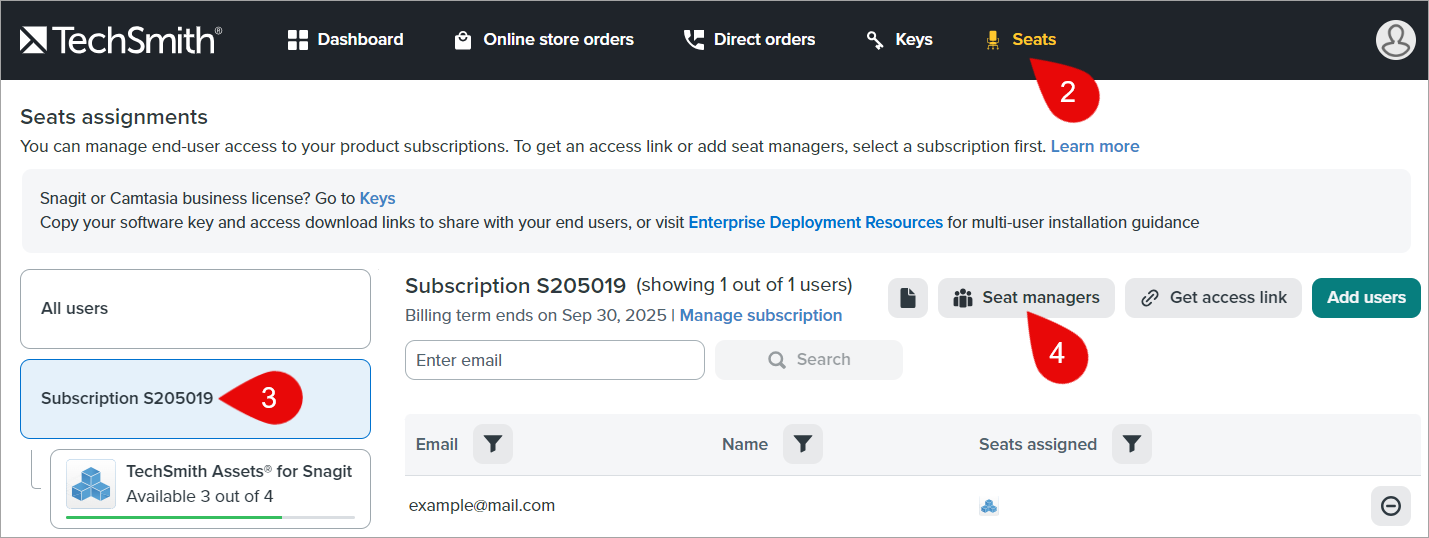The height and width of the screenshot is (538, 1429).
Task: Go to the Dashboard tab
Action: click(345, 40)
